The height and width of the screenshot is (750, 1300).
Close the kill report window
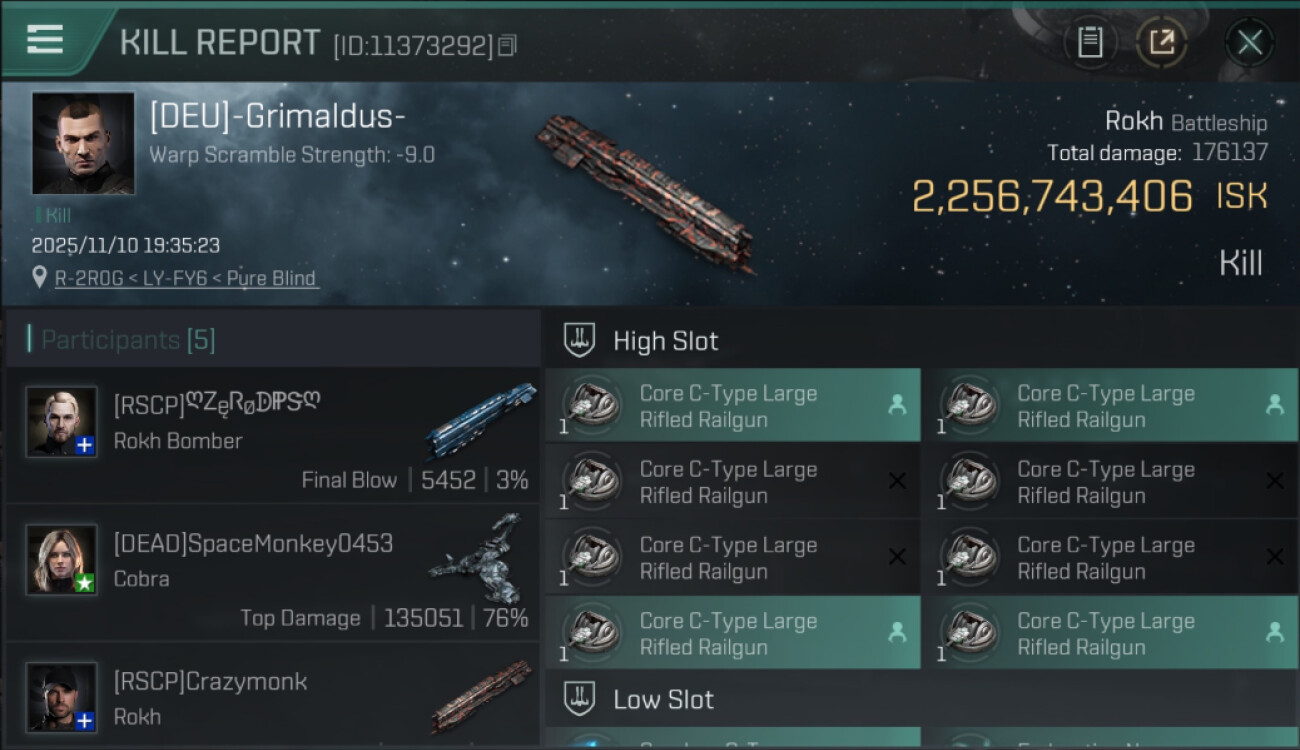1249,42
